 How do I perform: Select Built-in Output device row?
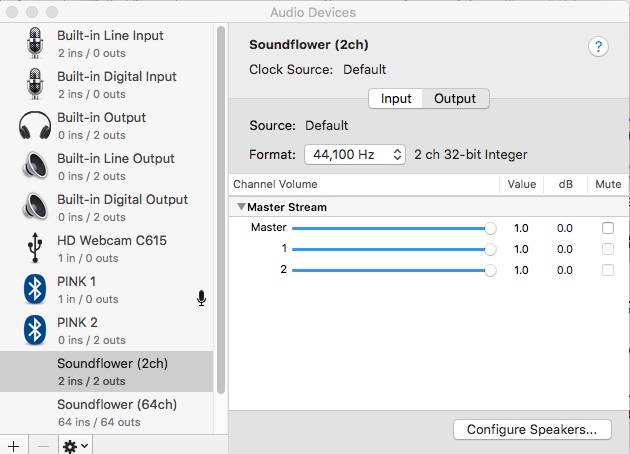(x=106, y=125)
